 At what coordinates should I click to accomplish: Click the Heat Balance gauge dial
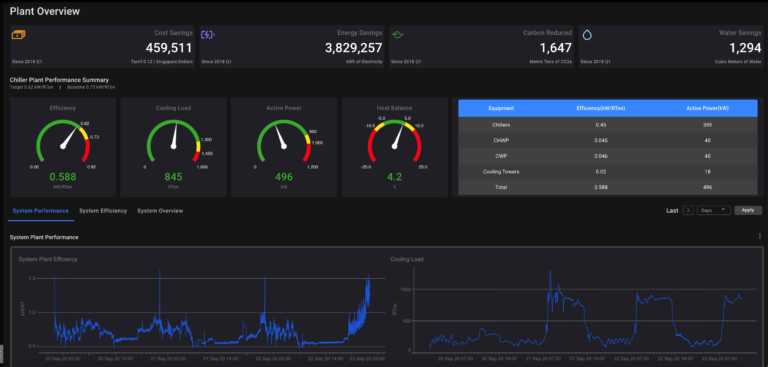pos(395,142)
